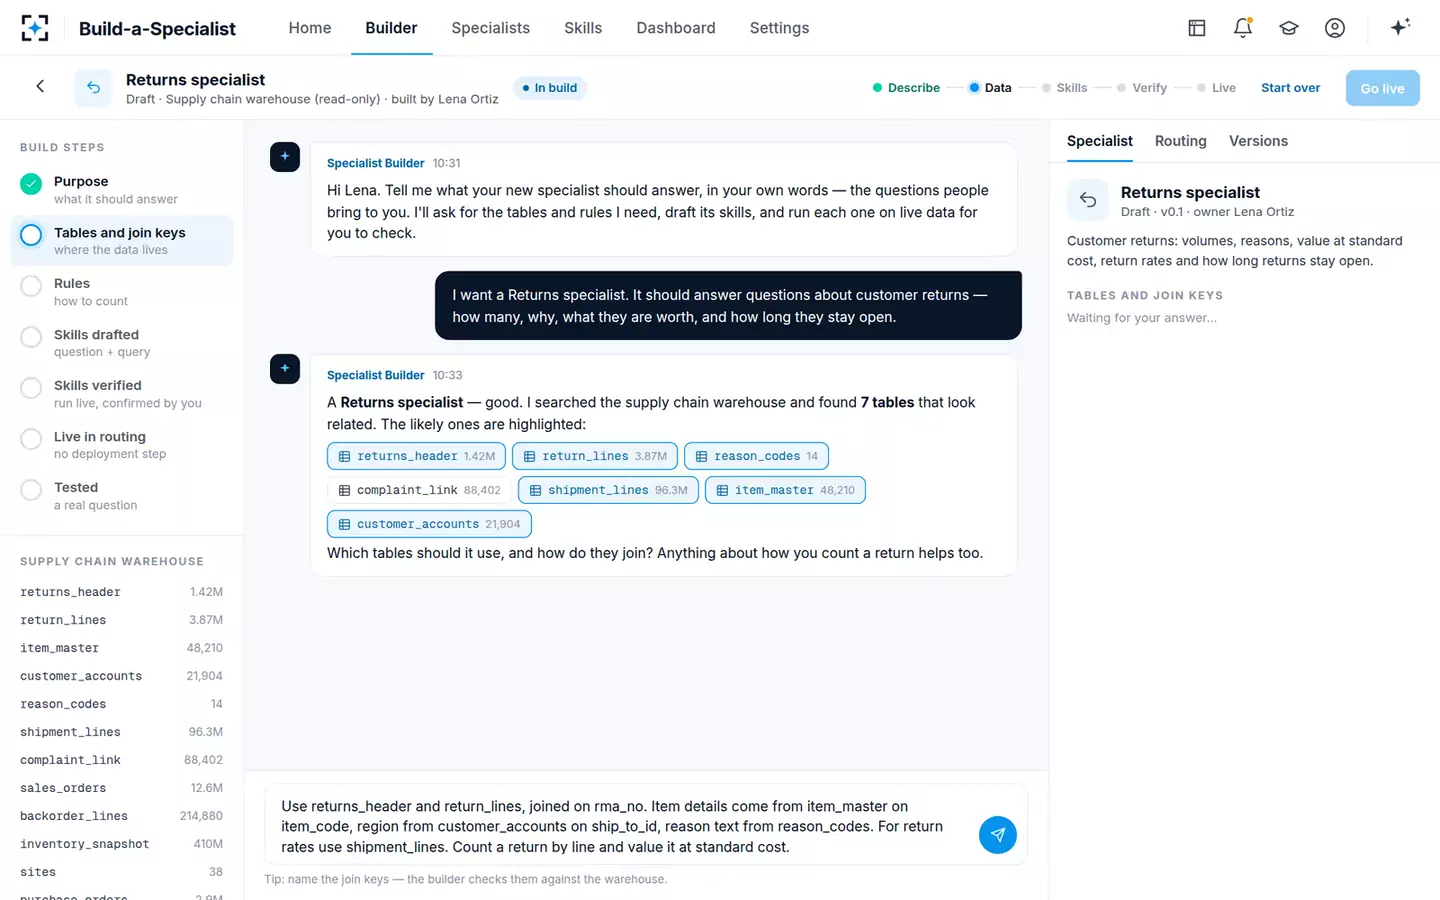Jump to the Verify progress step
Screen dimensions: 1440x900
[1142, 88]
